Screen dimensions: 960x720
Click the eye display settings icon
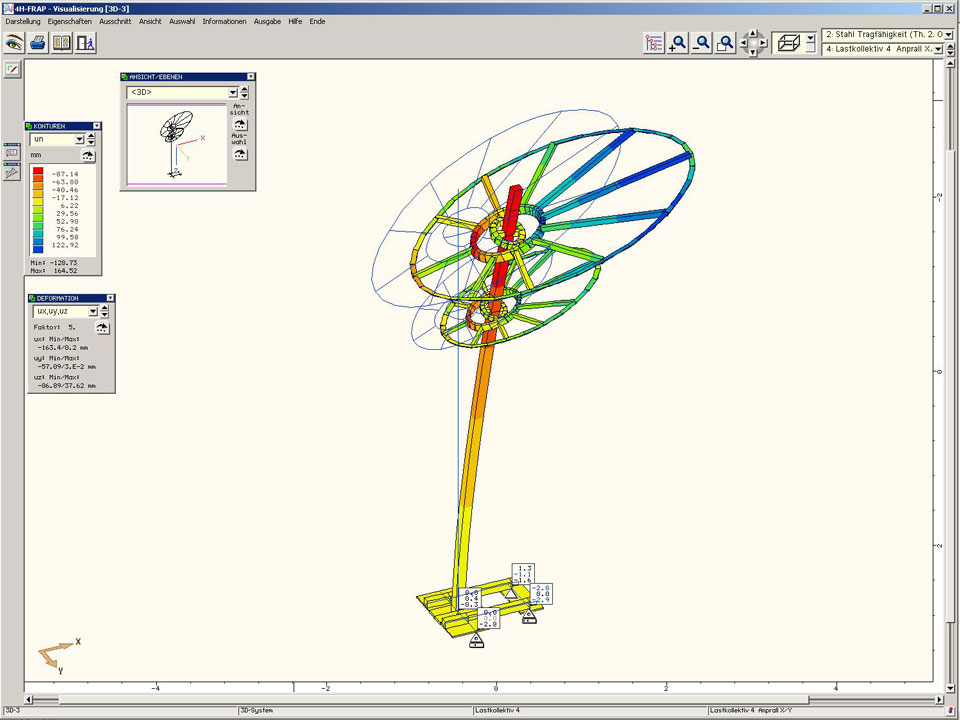click(x=14, y=43)
